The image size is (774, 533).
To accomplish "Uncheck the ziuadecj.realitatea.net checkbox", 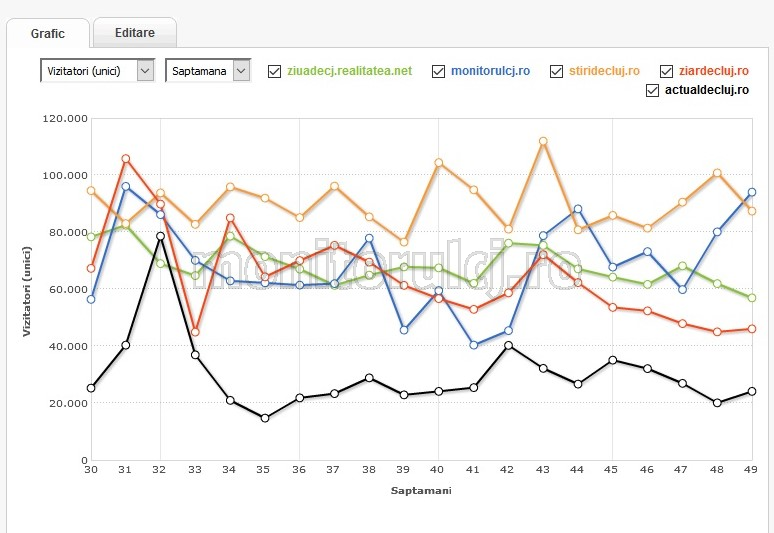I will (274, 71).
